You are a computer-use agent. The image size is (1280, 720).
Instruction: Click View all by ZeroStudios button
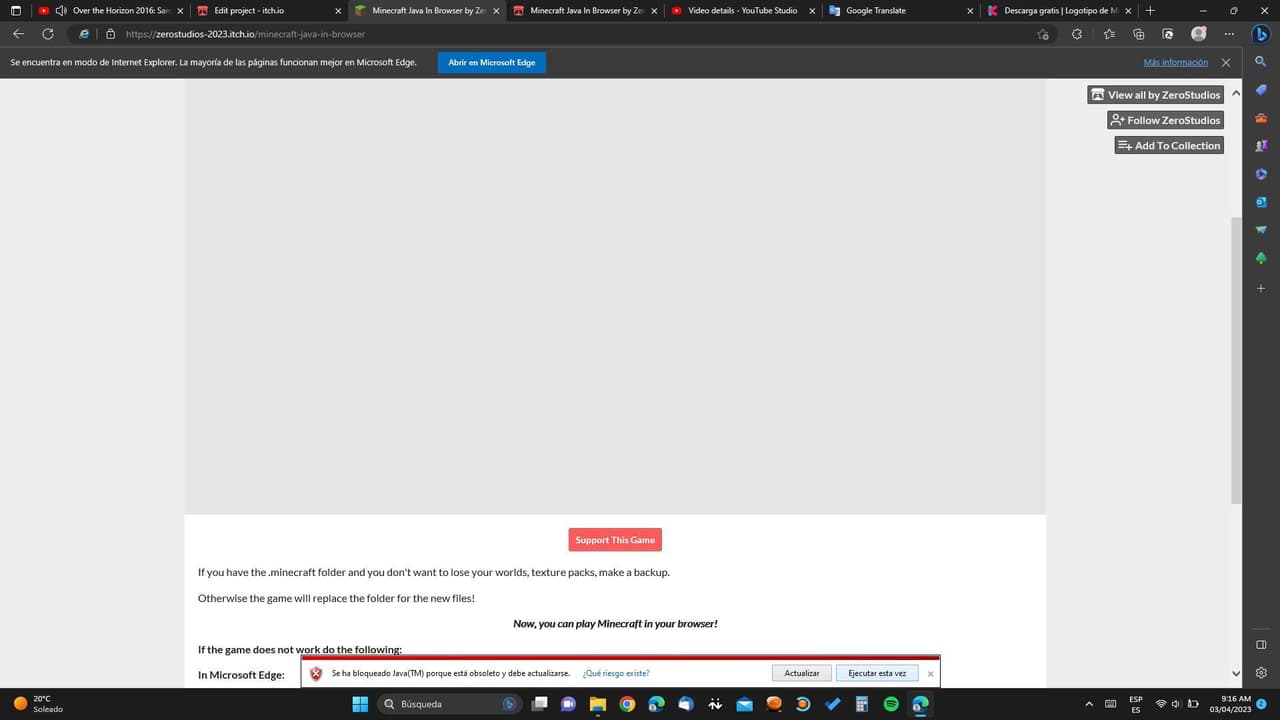coord(1156,95)
